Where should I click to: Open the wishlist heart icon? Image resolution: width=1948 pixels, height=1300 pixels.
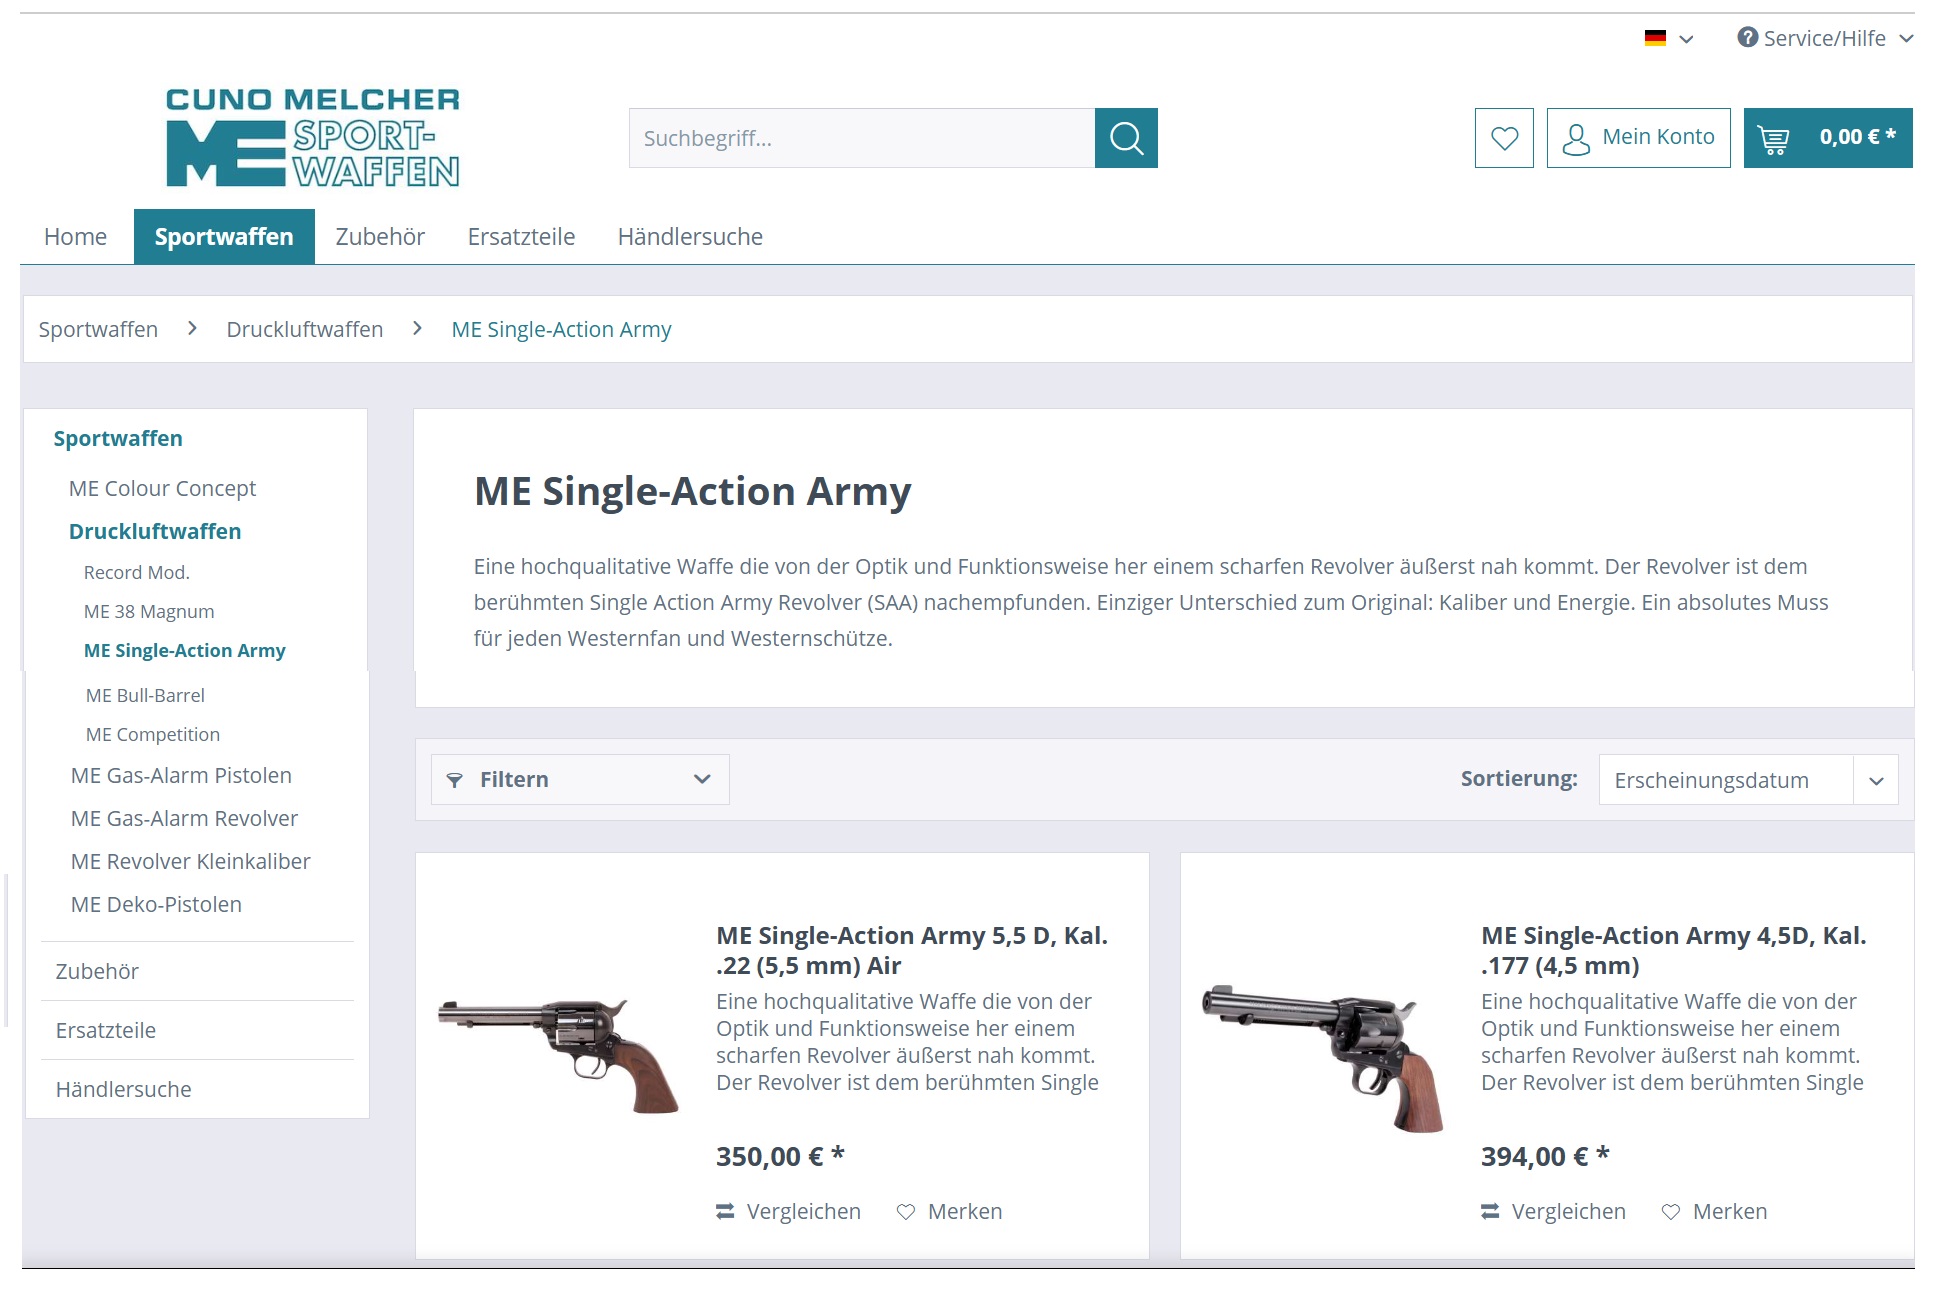[1504, 138]
